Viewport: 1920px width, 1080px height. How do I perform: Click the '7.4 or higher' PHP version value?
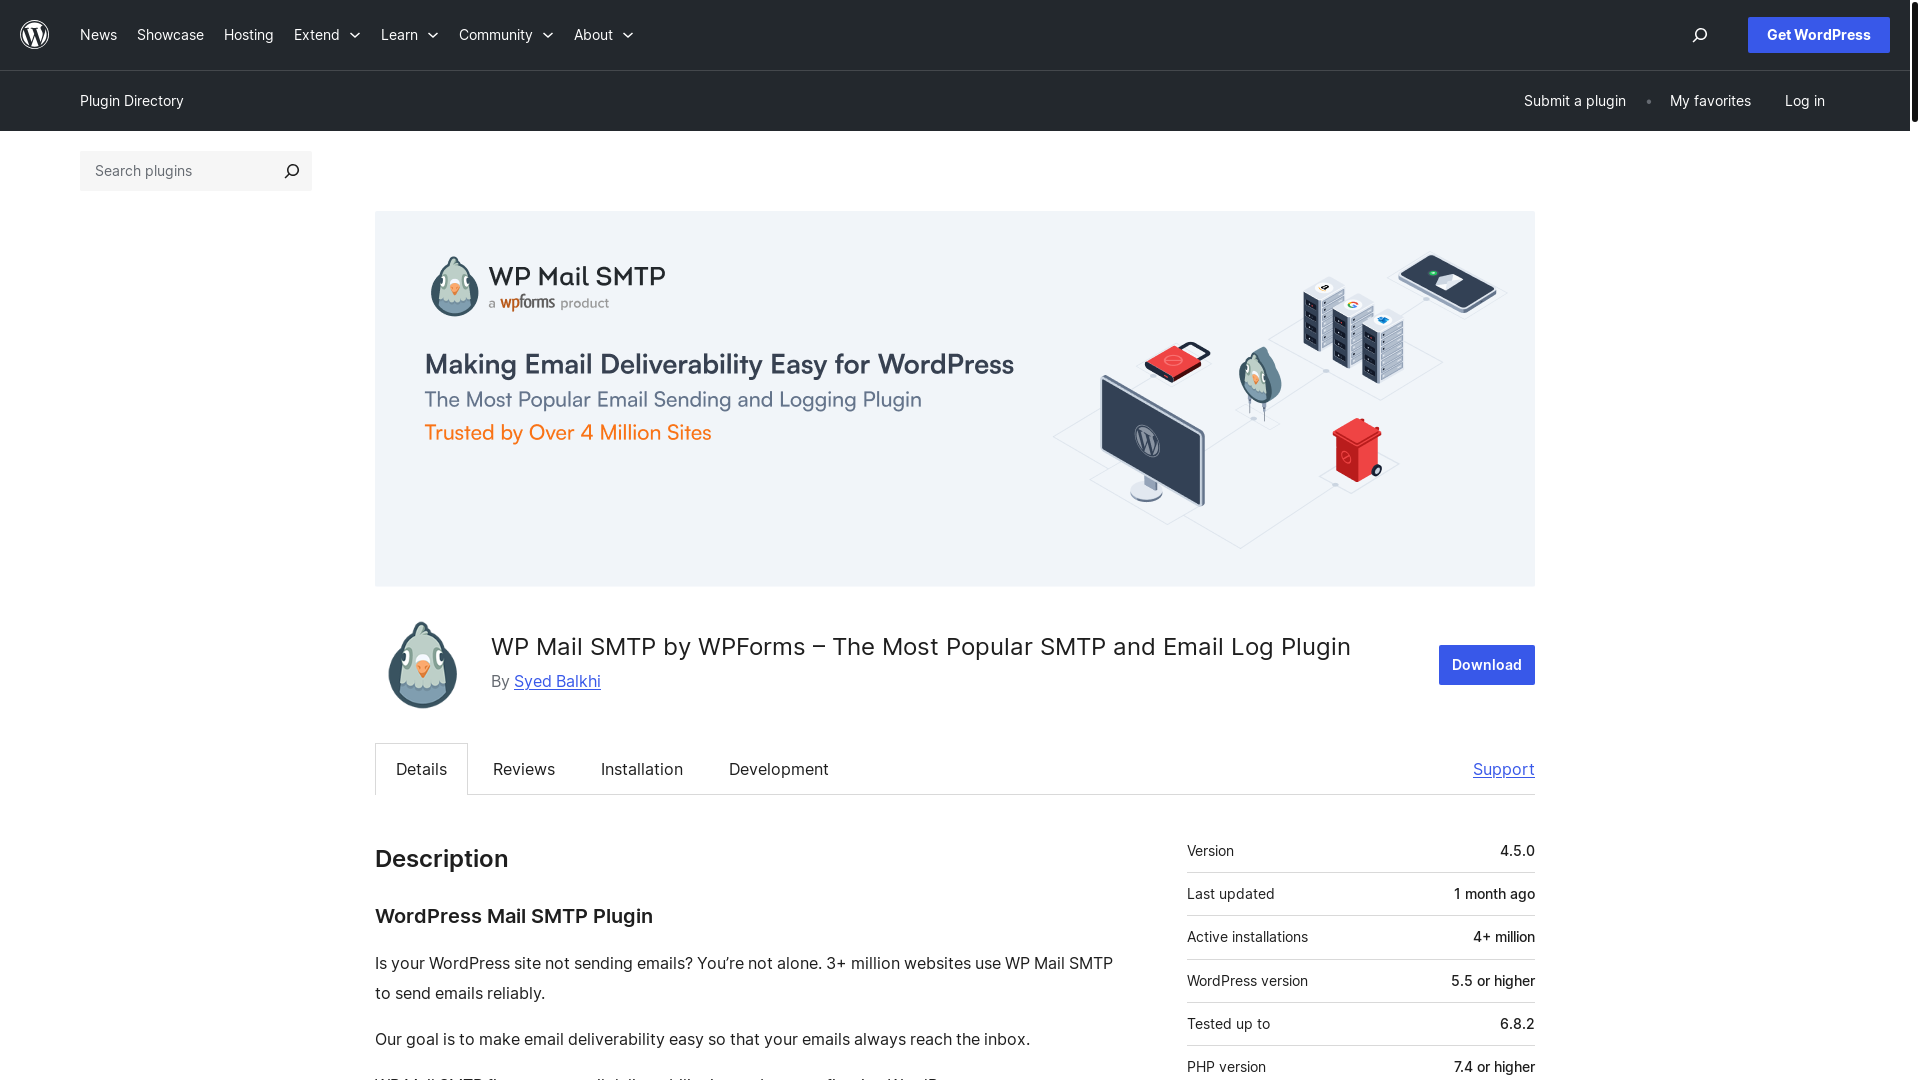(1494, 1067)
